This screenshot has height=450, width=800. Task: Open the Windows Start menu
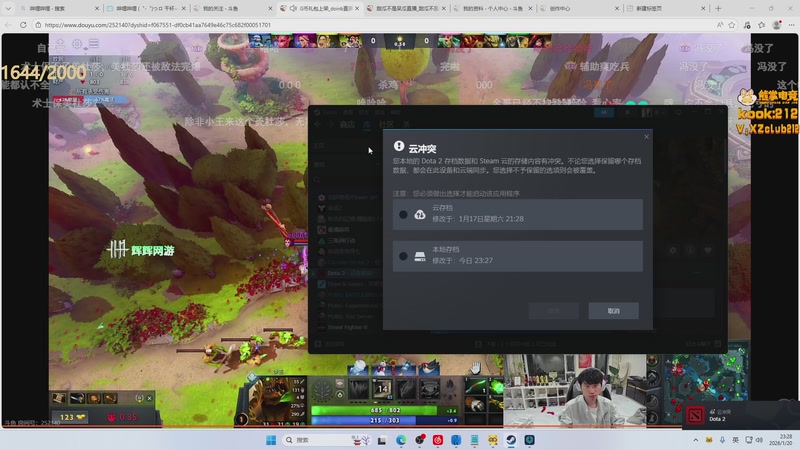pyautogui.click(x=271, y=440)
